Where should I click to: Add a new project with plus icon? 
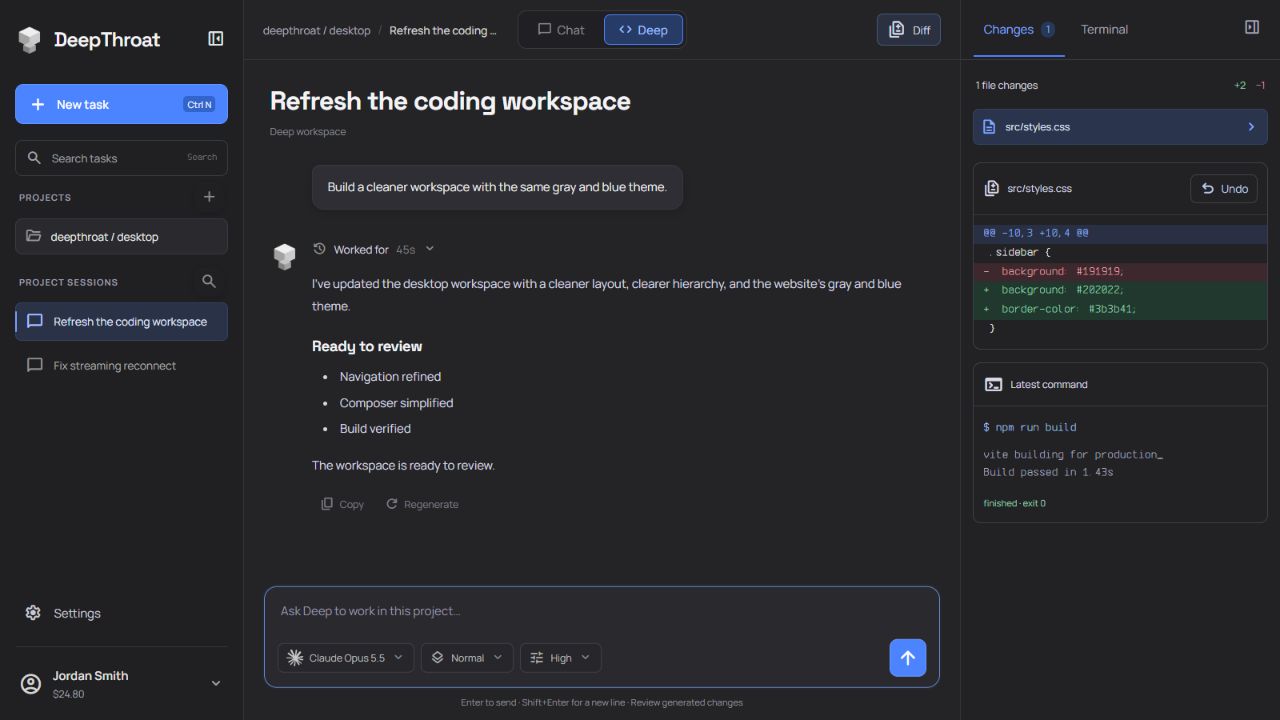pyautogui.click(x=209, y=197)
